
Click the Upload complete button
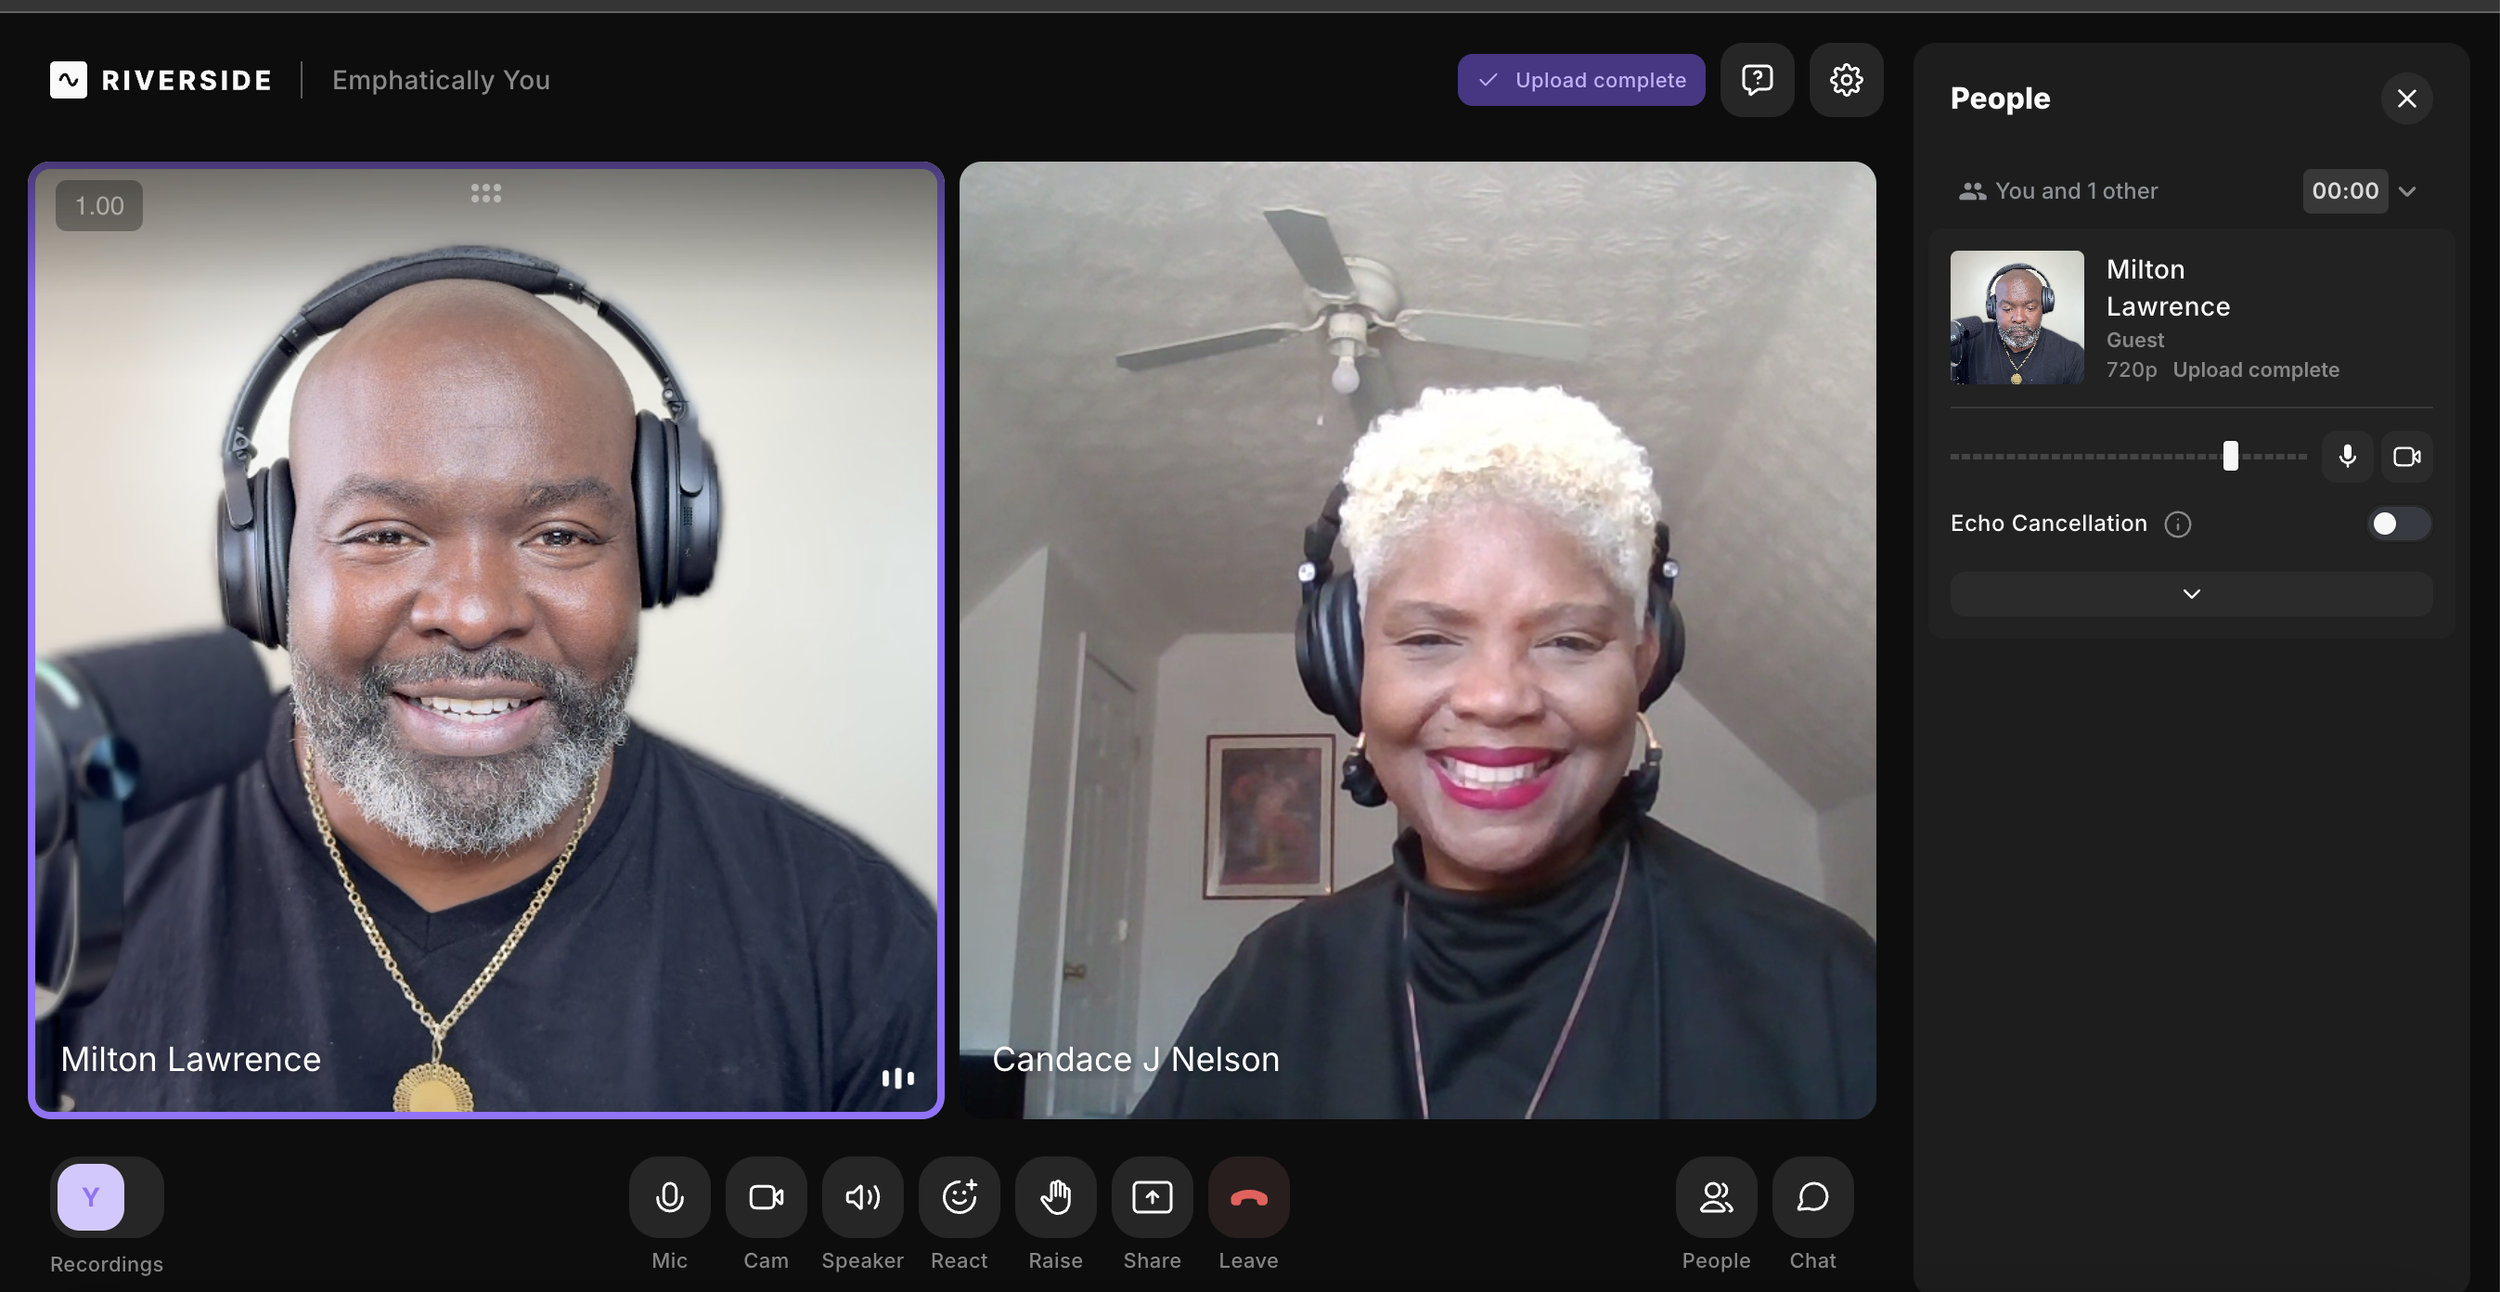pos(1581,80)
